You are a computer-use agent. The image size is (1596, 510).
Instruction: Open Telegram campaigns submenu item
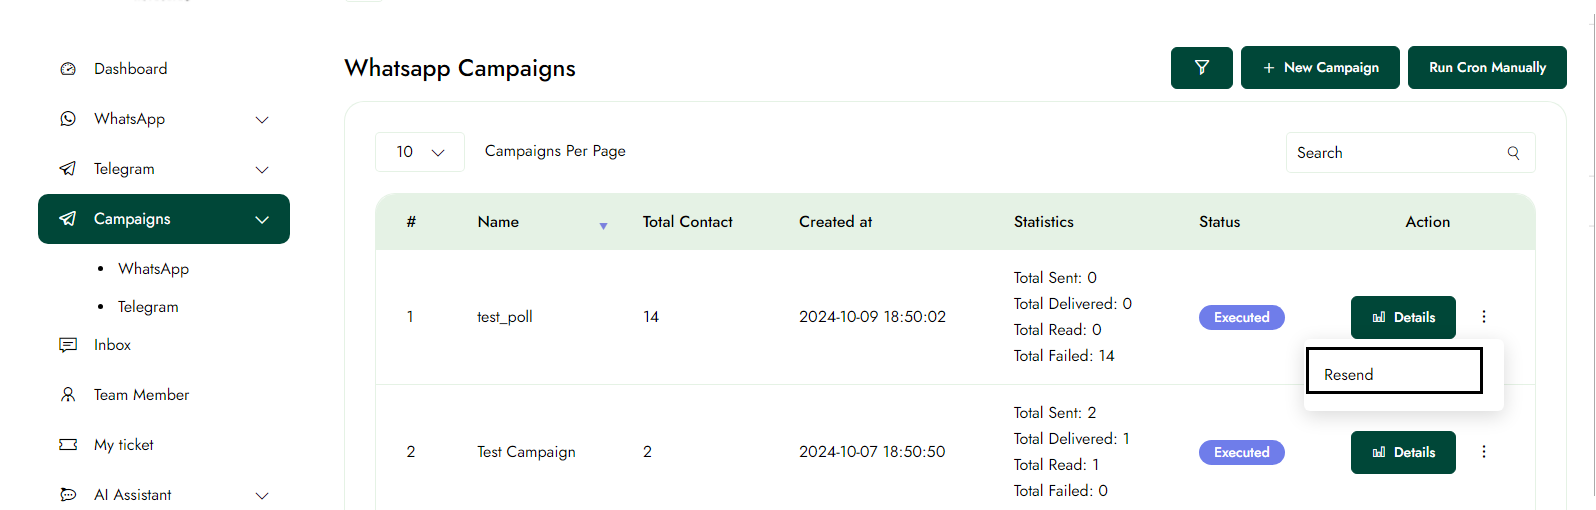148,307
